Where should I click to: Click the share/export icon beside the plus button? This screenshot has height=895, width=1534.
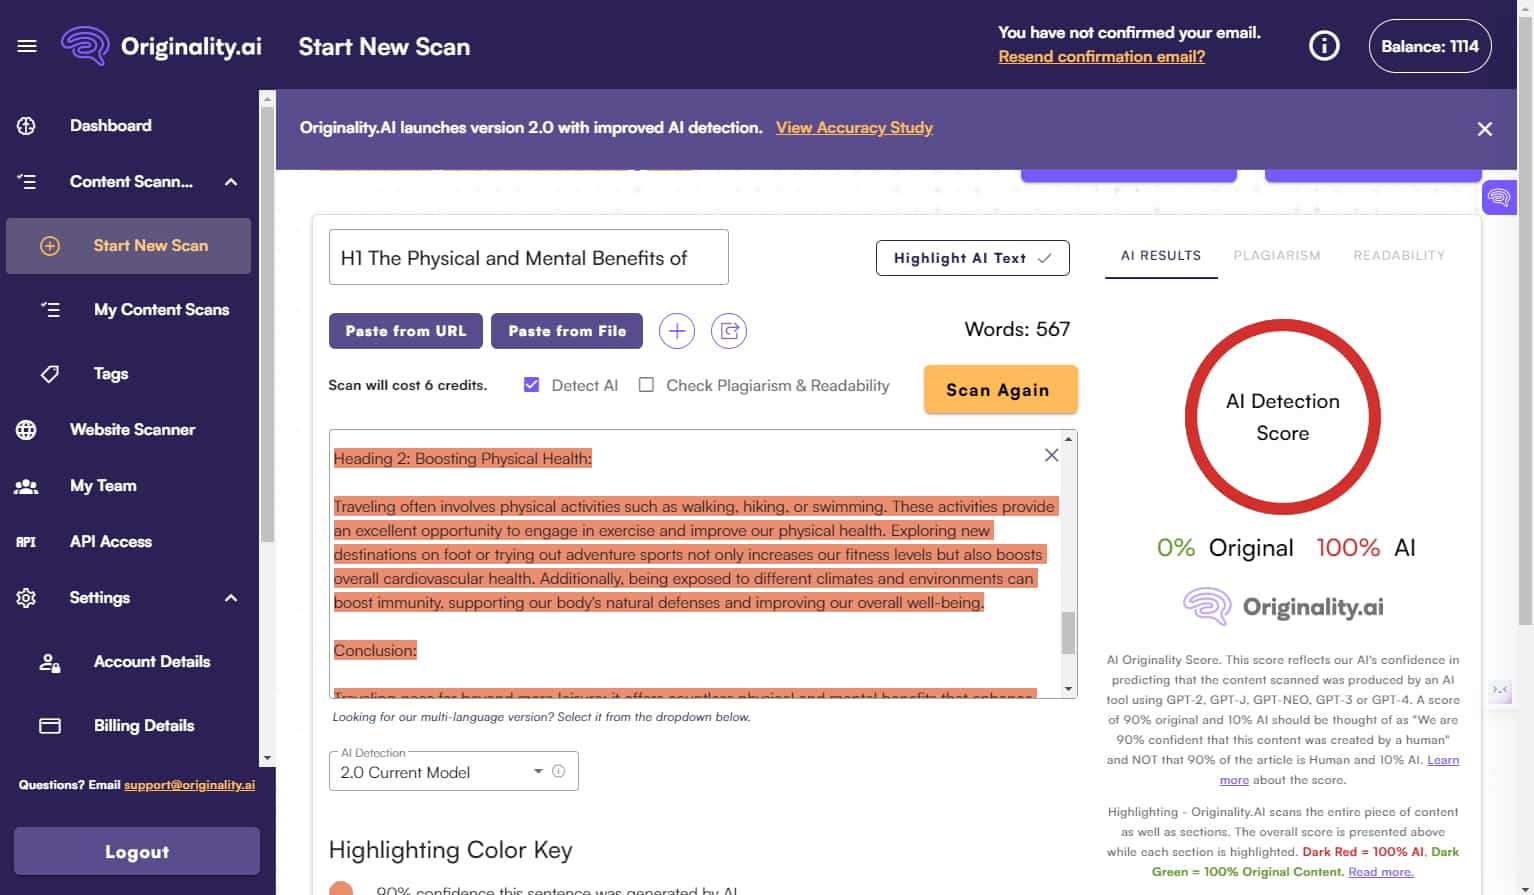pos(729,331)
